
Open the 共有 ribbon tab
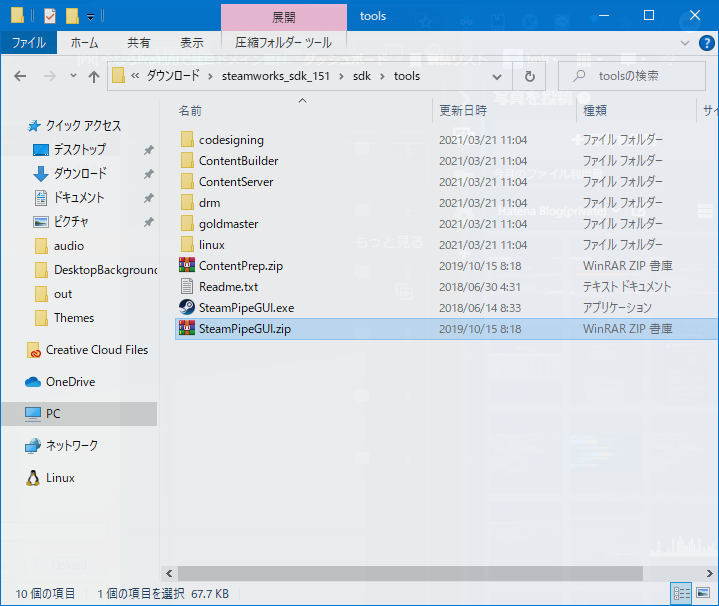(x=139, y=43)
